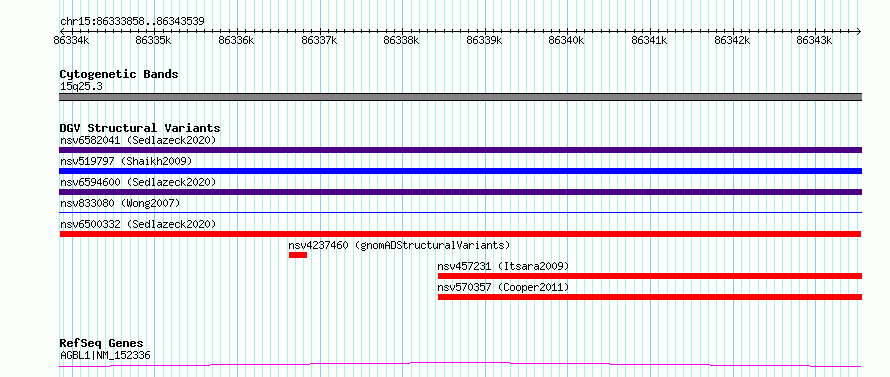Screen dimensions: 890x377
Task: Click the 86343k ruler mark
Action: click(815, 40)
